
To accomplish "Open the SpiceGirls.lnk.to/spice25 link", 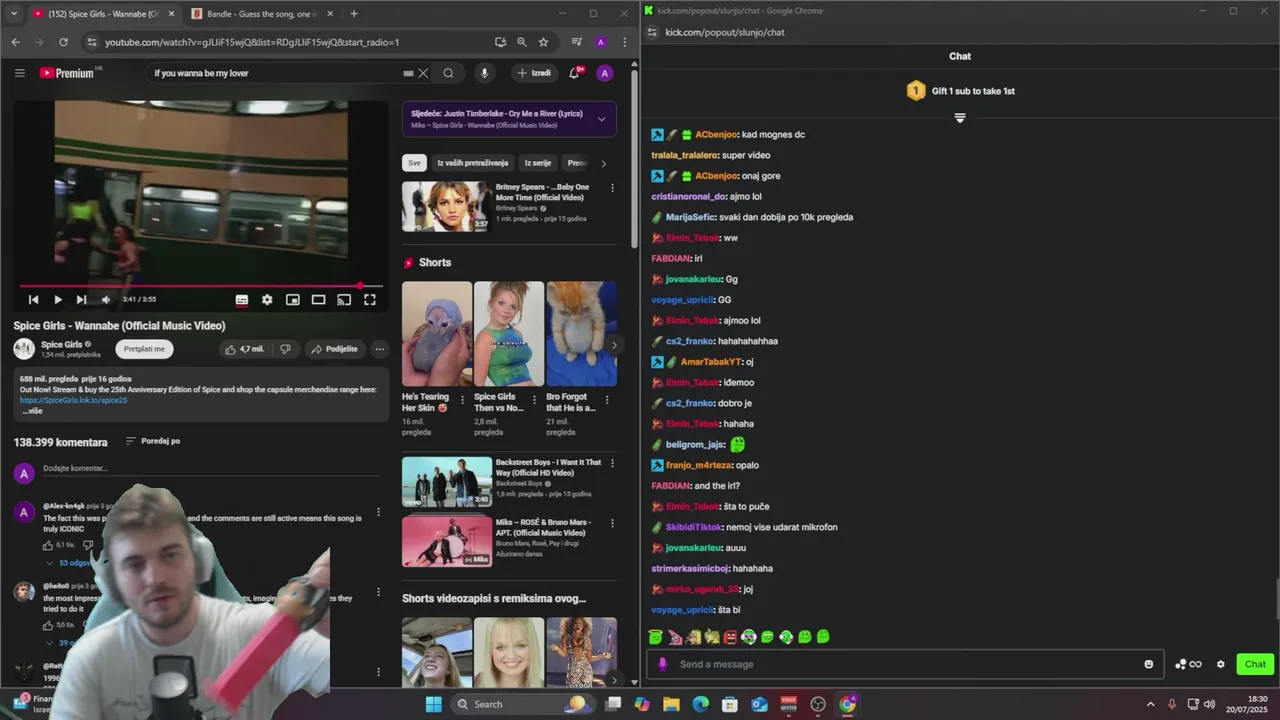I will coord(73,400).
